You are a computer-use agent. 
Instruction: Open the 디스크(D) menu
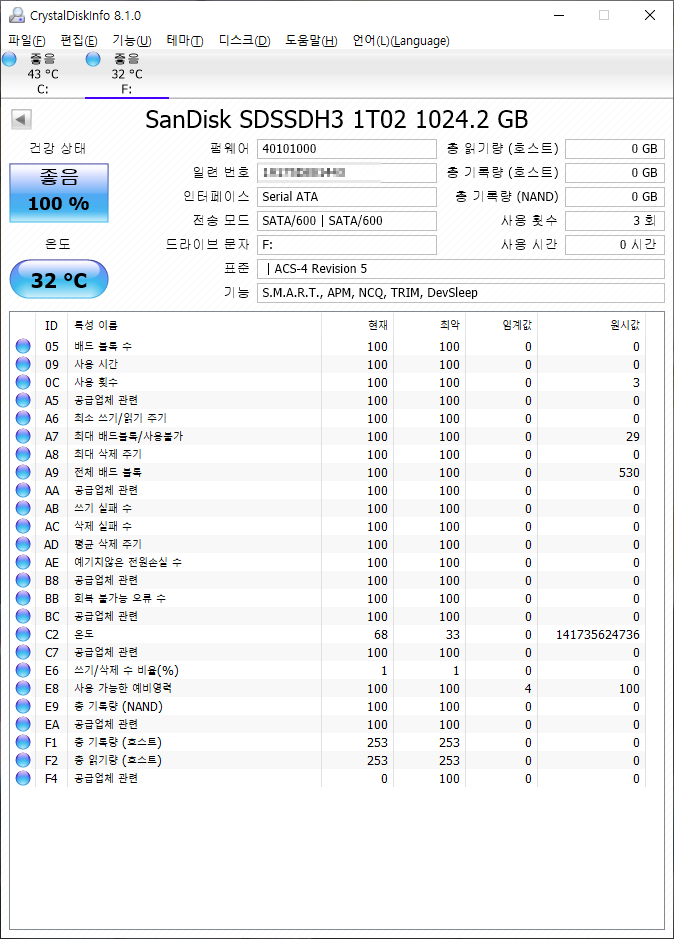pyautogui.click(x=244, y=41)
